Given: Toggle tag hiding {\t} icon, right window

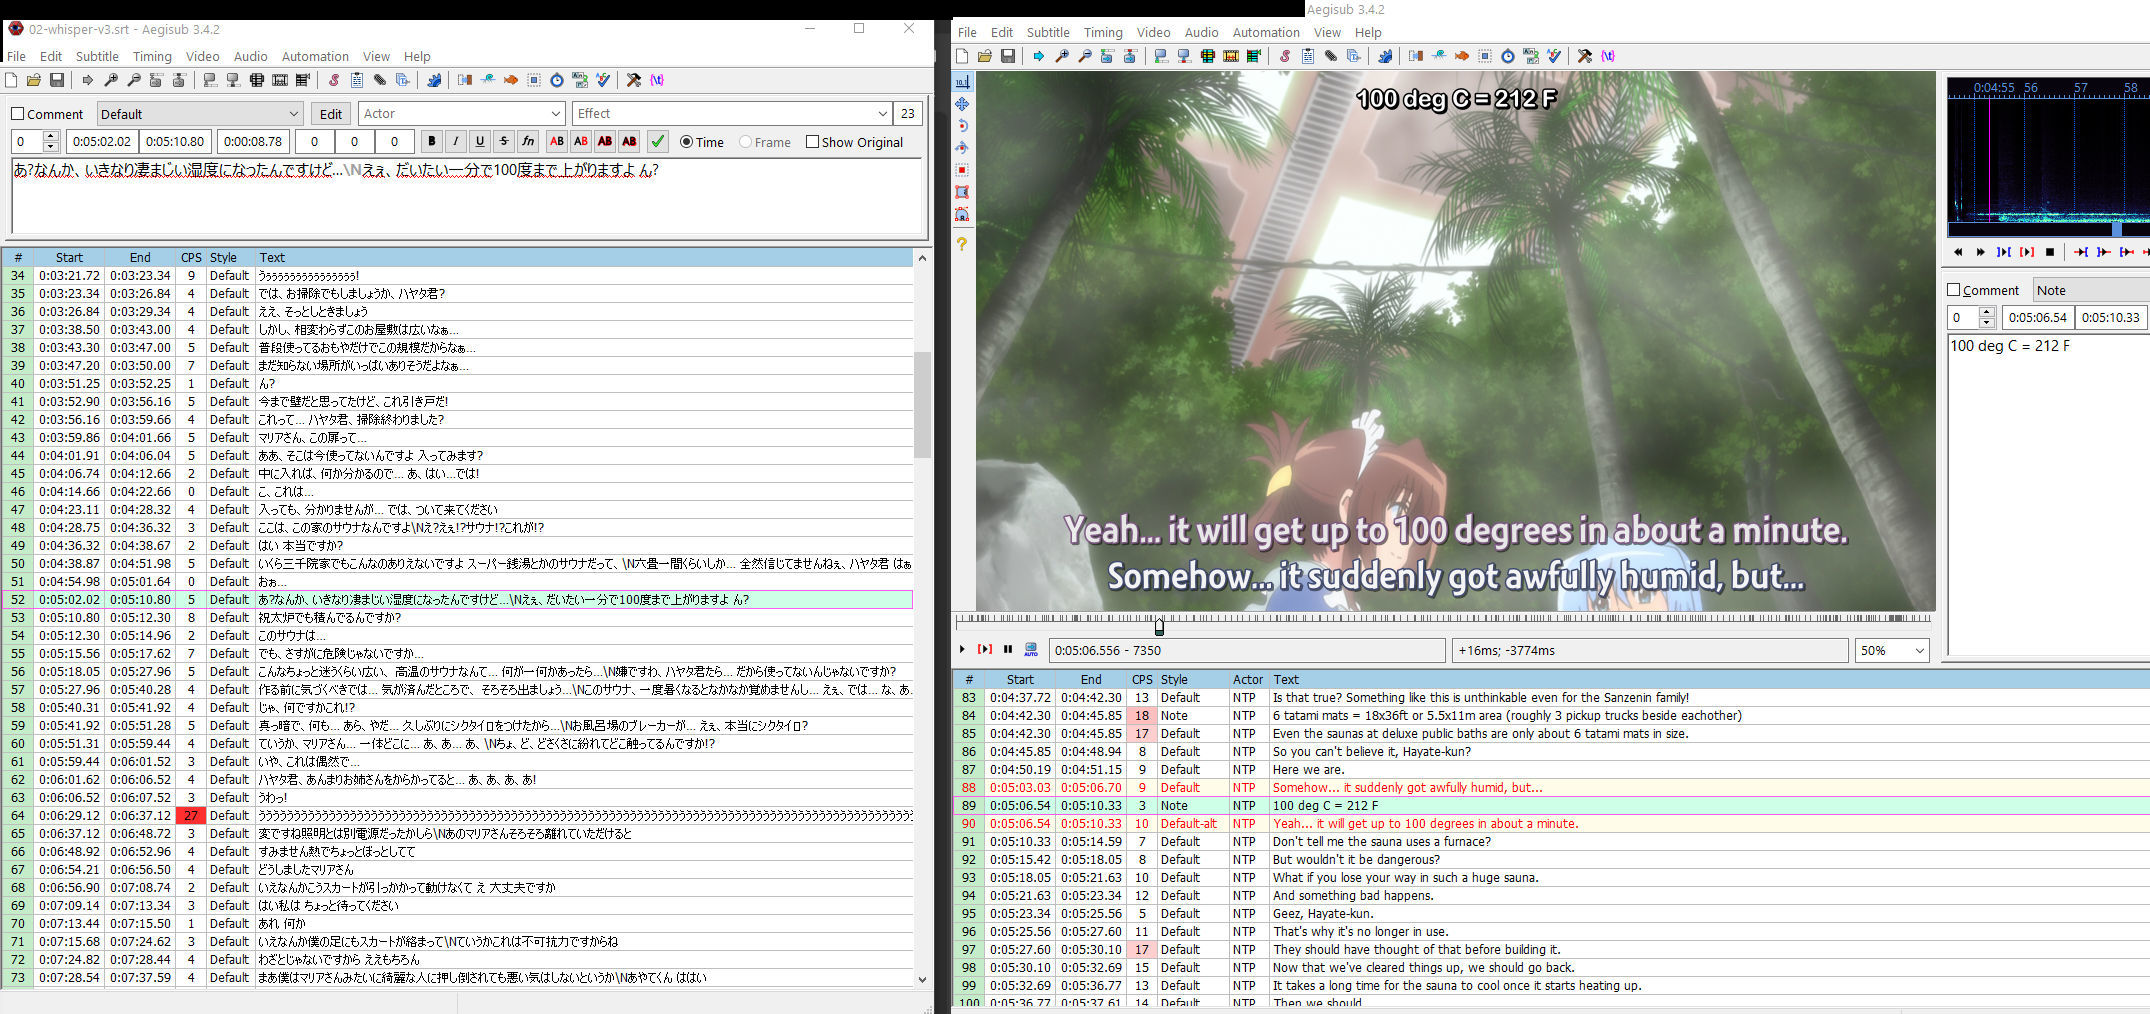Looking at the screenshot, I should (x=1608, y=56).
